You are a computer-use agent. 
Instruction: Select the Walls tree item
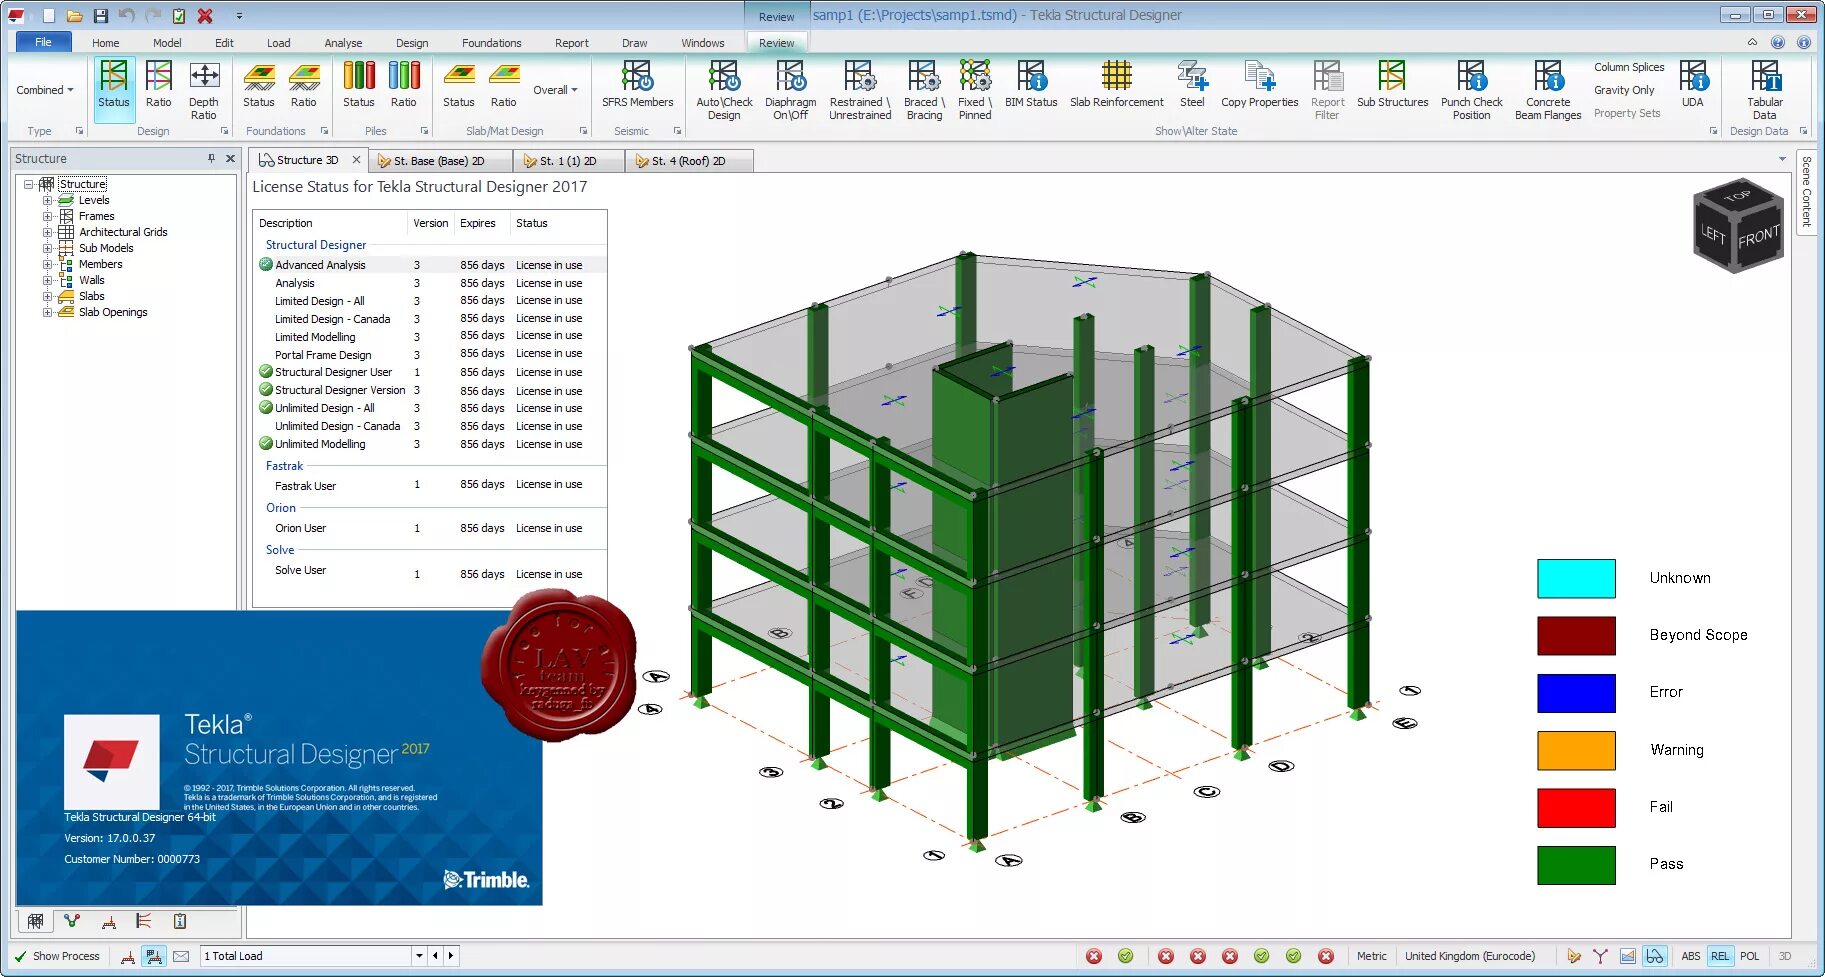[x=92, y=280]
